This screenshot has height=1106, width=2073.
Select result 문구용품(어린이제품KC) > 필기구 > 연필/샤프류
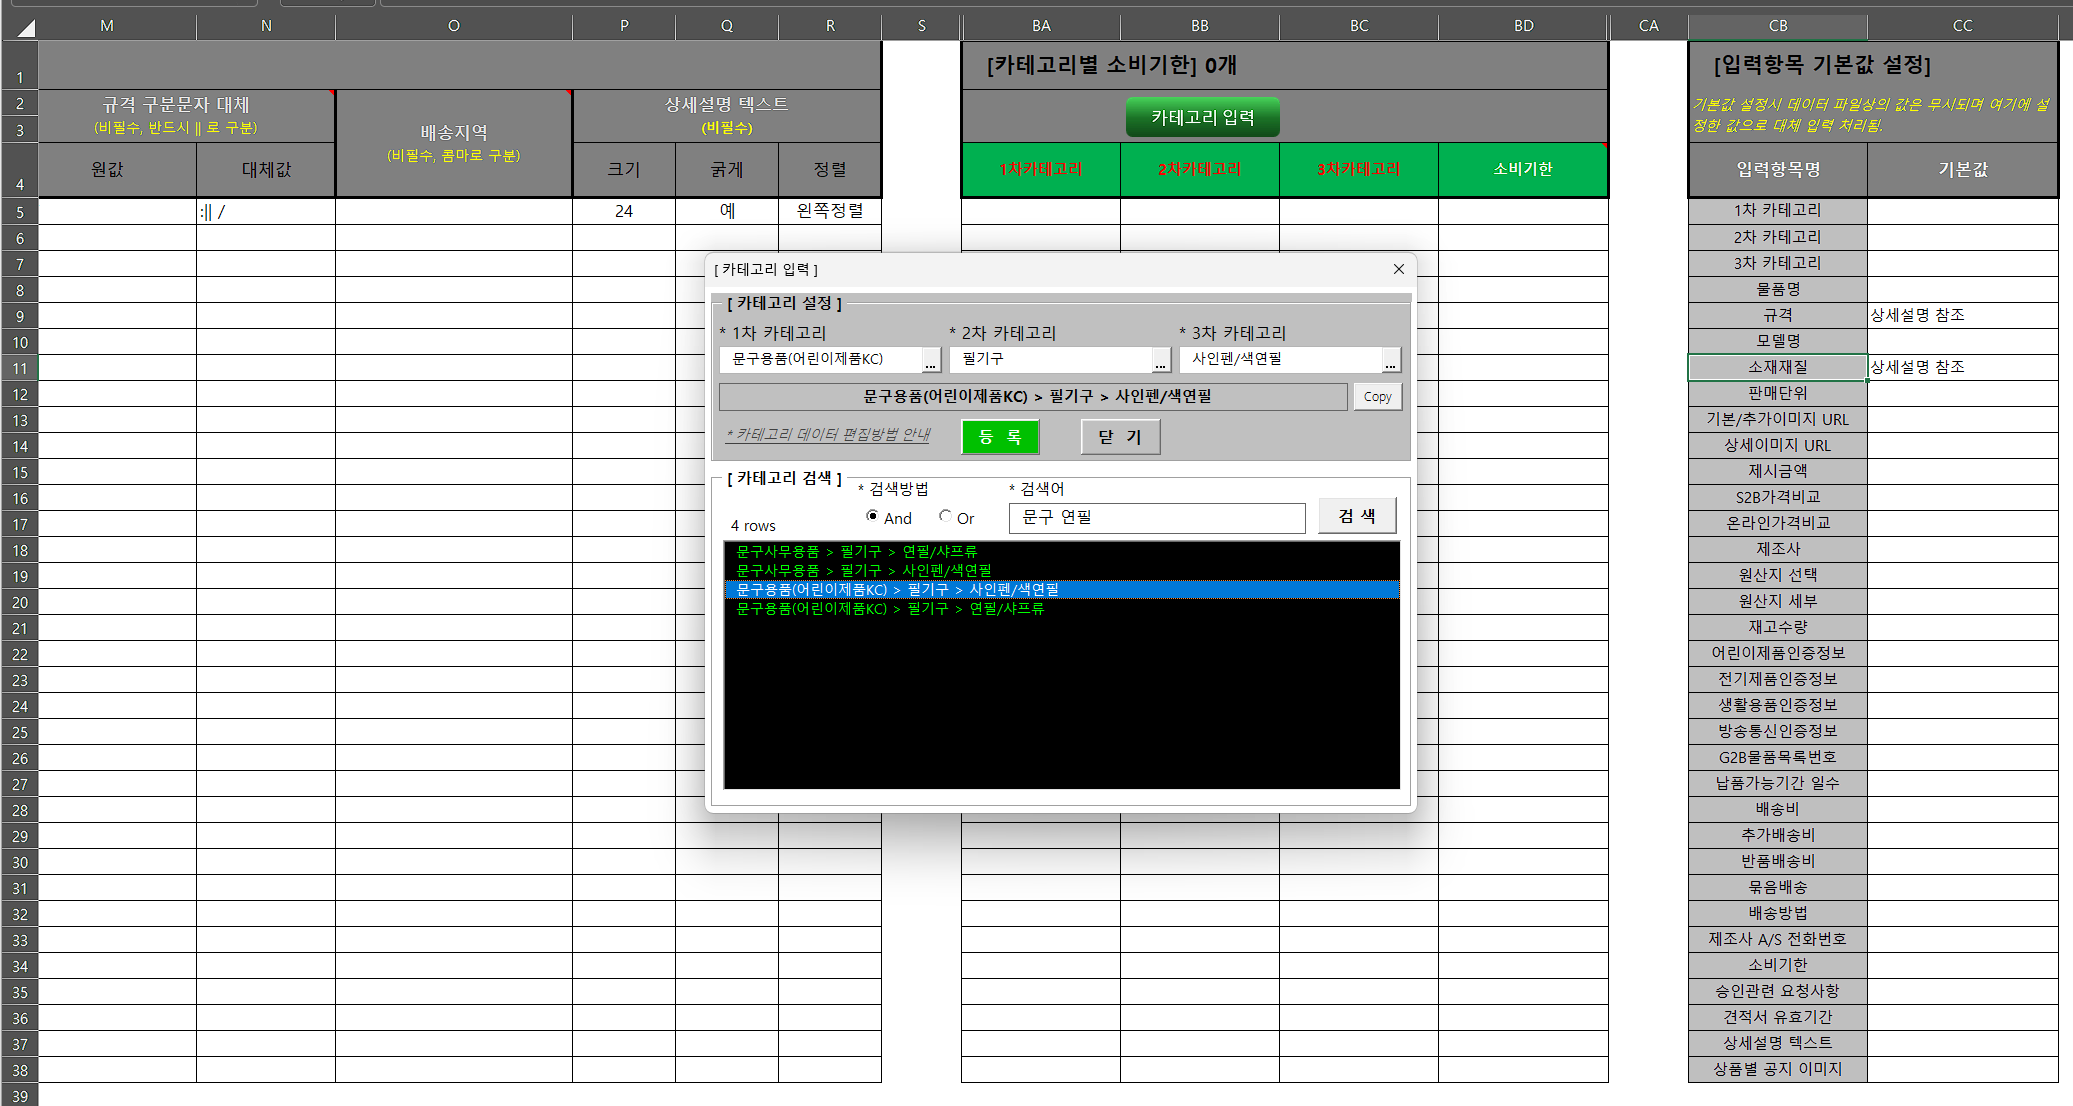[889, 609]
